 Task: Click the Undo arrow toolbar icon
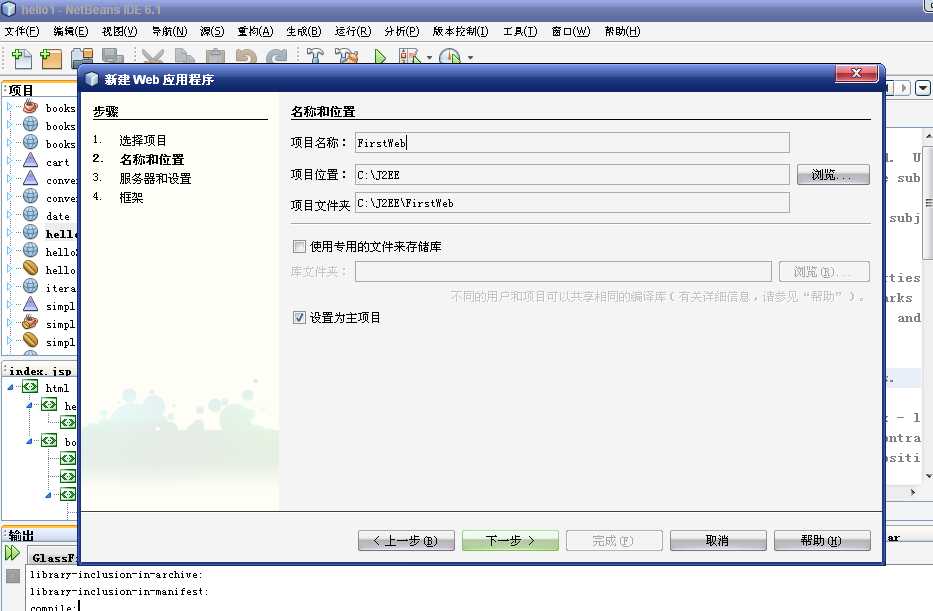click(246, 57)
